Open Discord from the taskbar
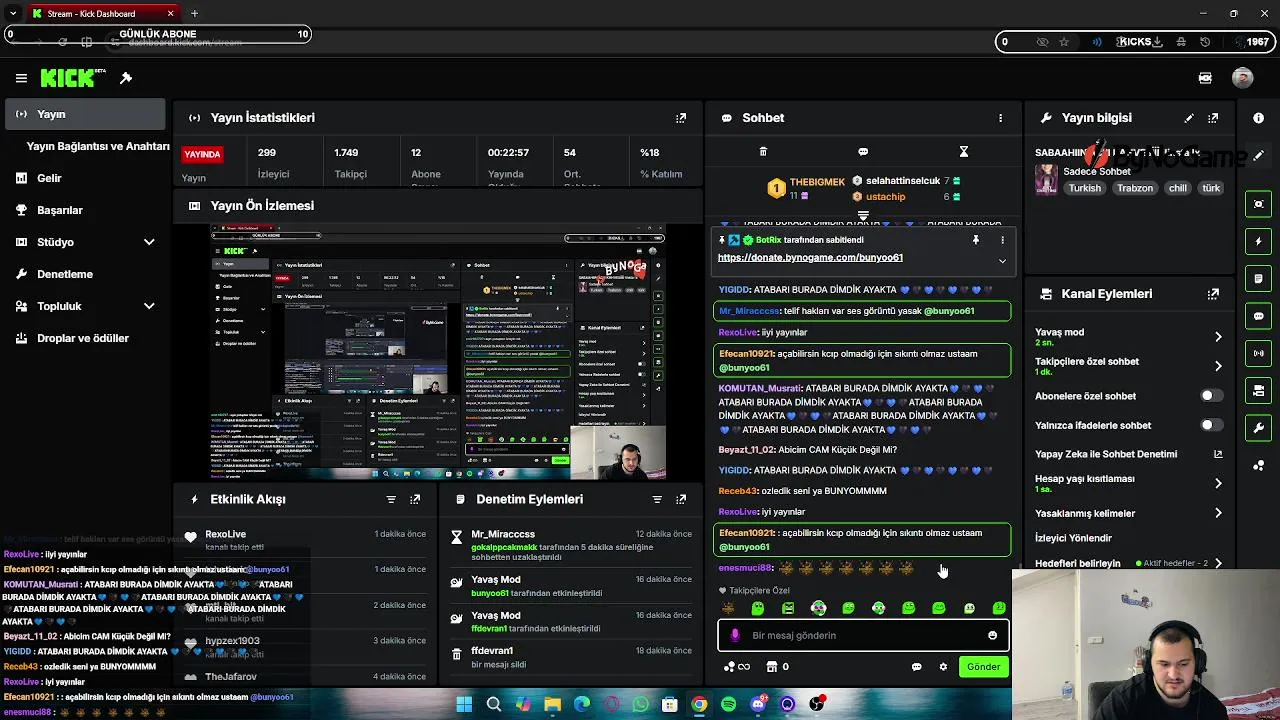The width and height of the screenshot is (1280, 720). [x=758, y=705]
